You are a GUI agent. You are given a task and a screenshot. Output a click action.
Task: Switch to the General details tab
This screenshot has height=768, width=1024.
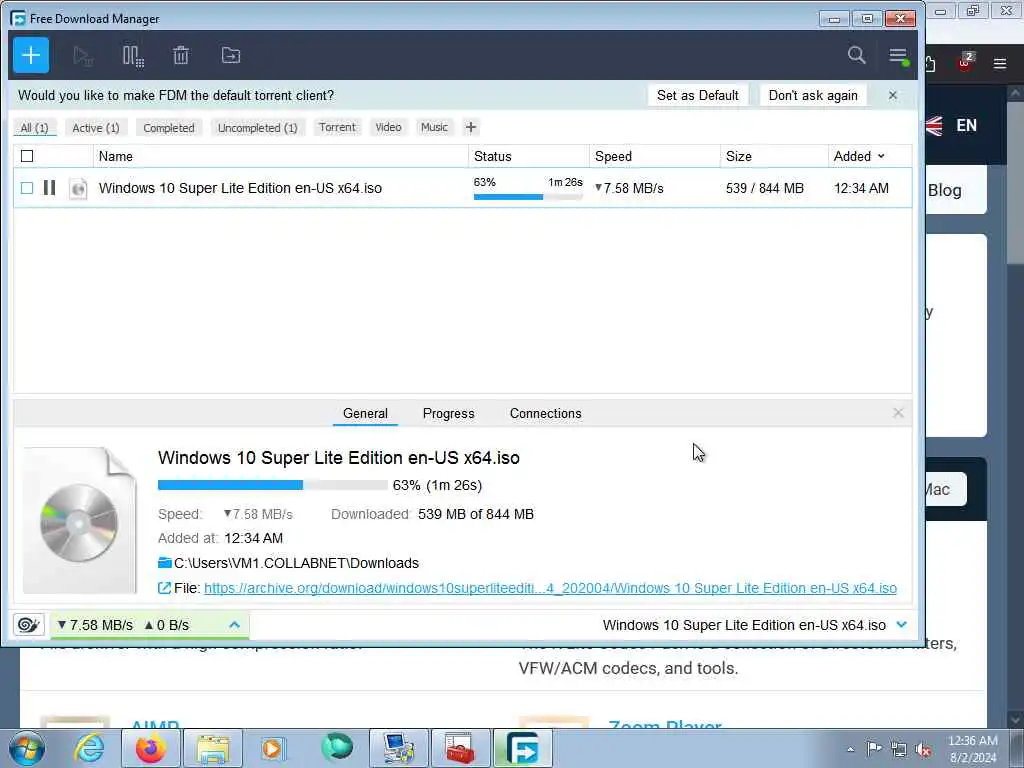[x=365, y=413]
